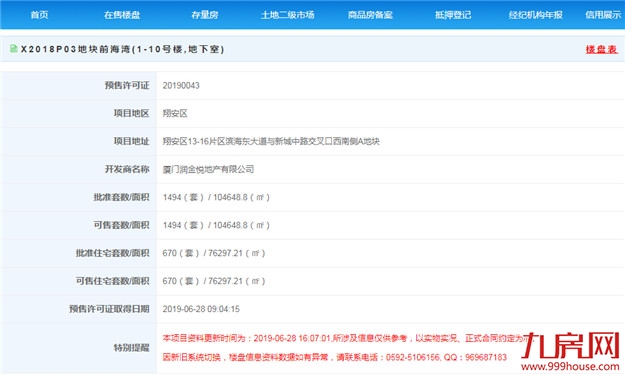Click the 预售许可证取得日期 row label

[x=109, y=309]
